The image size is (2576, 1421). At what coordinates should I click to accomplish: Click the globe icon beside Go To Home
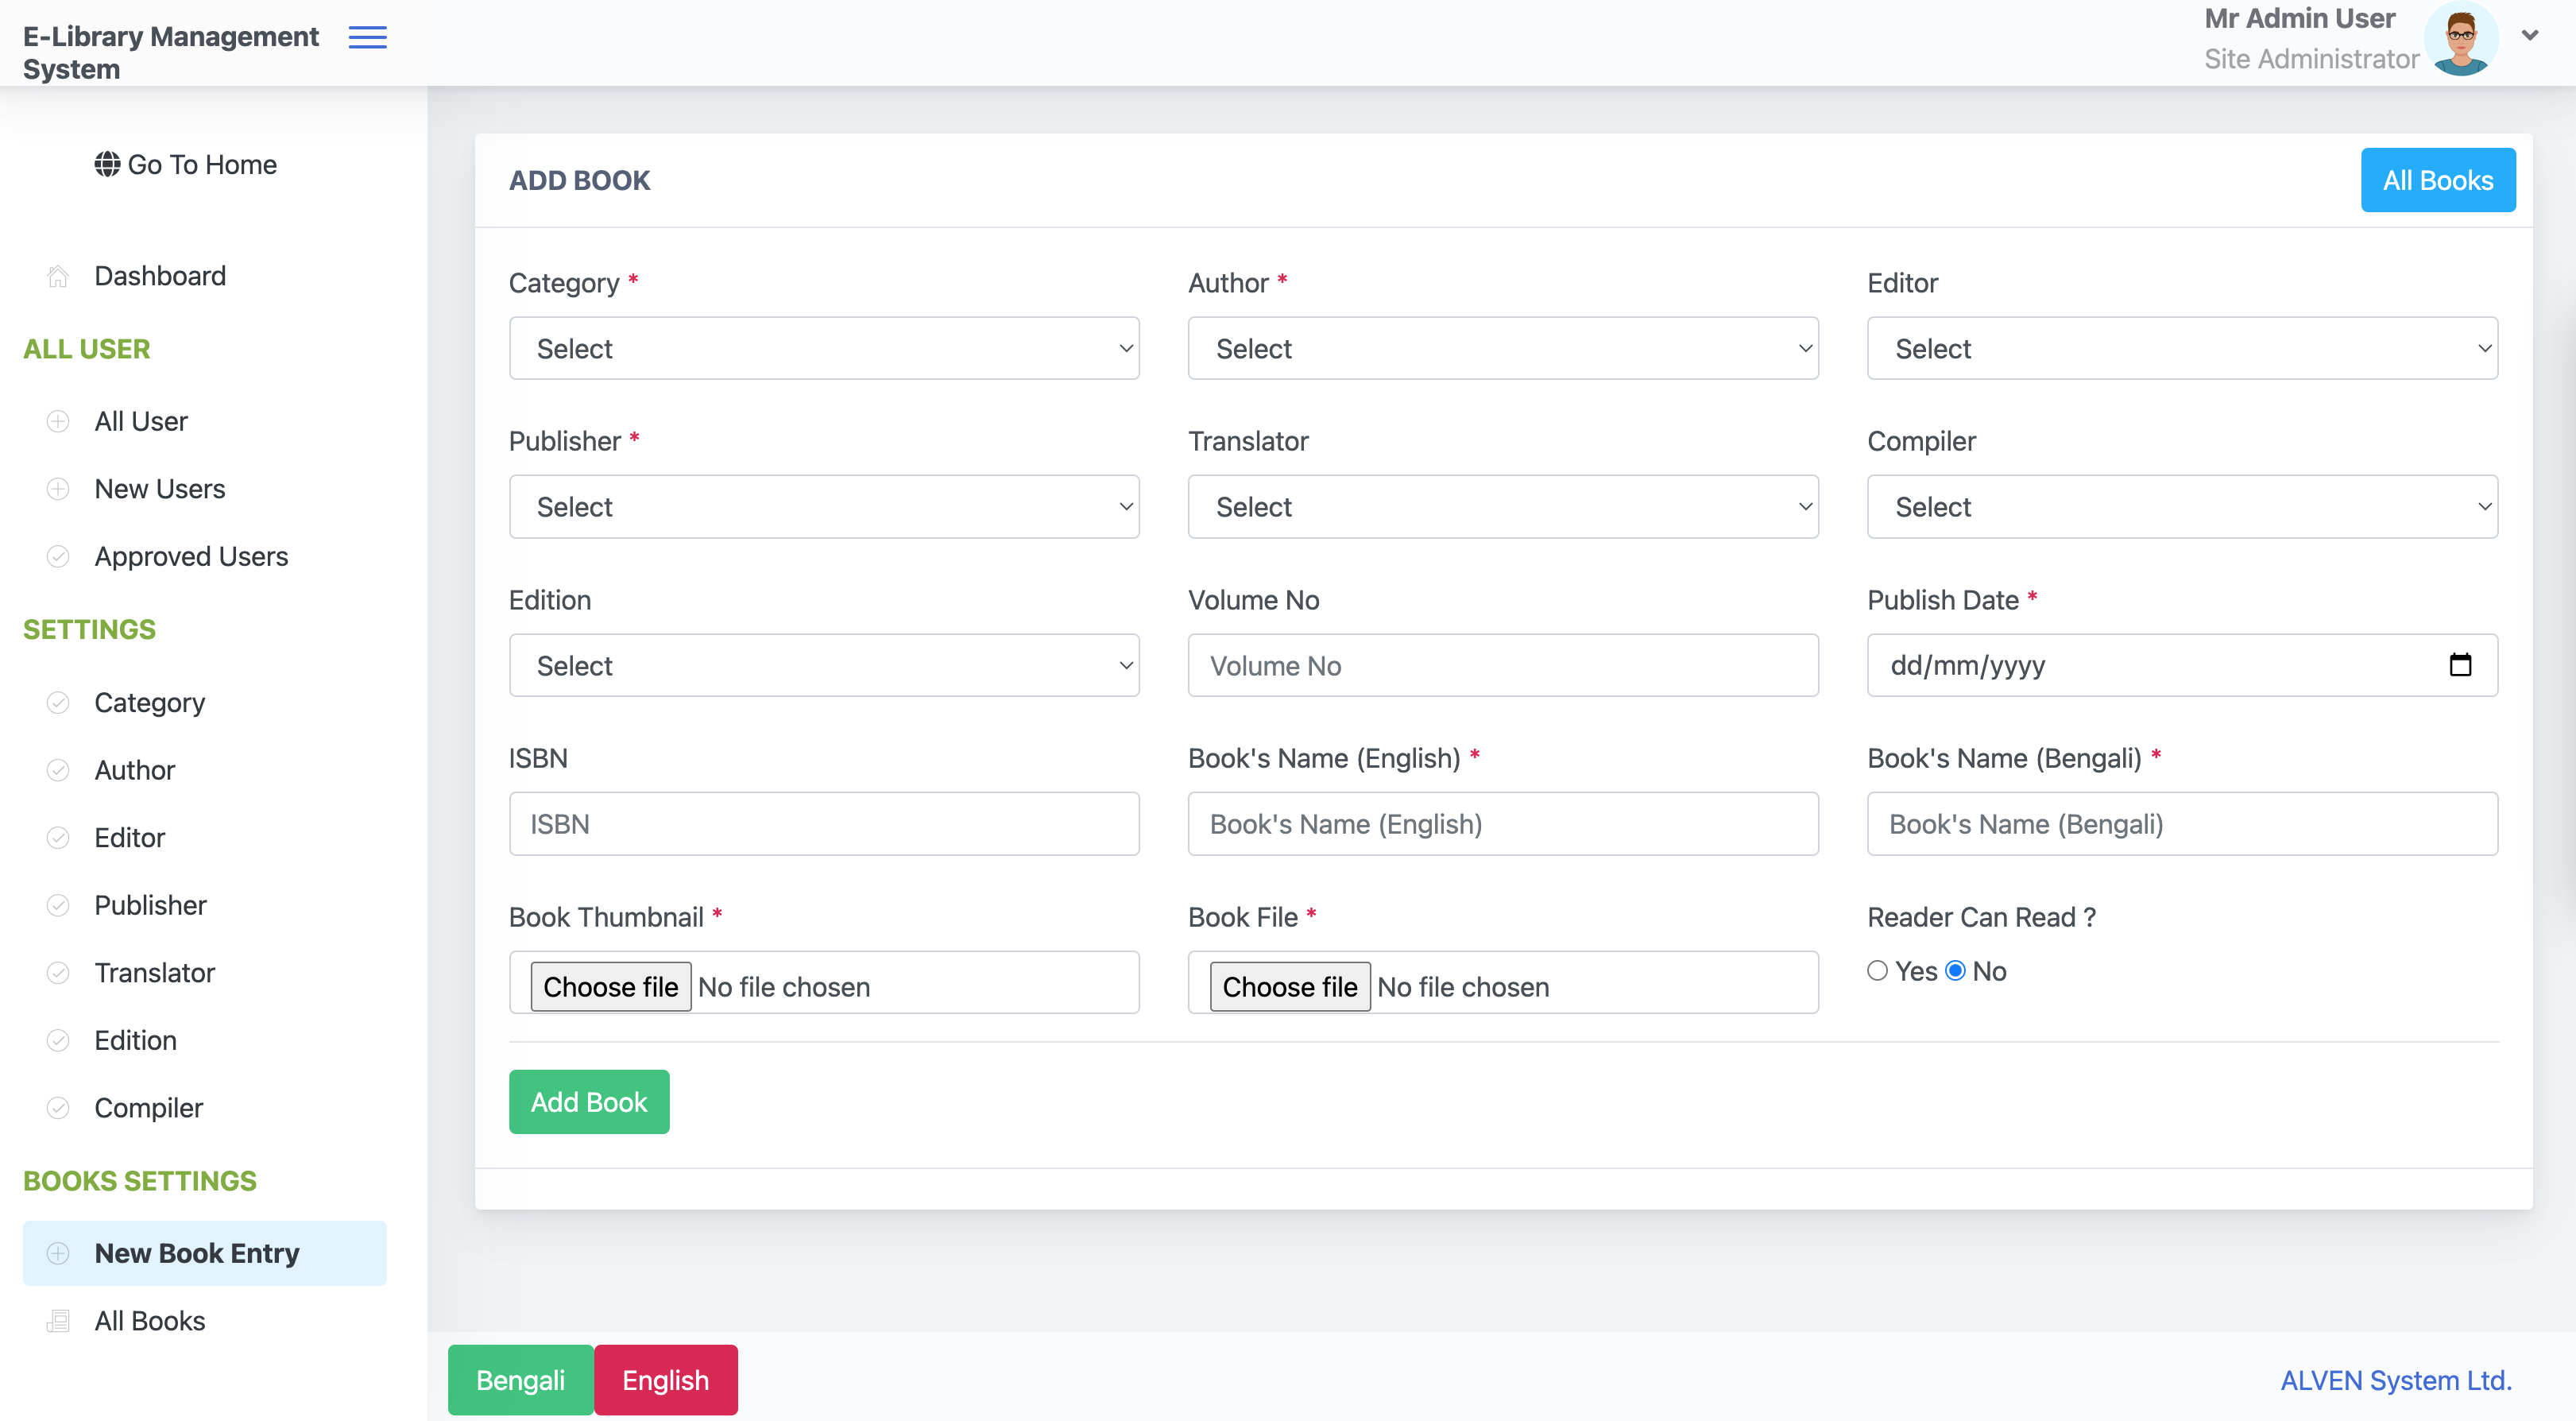click(107, 164)
